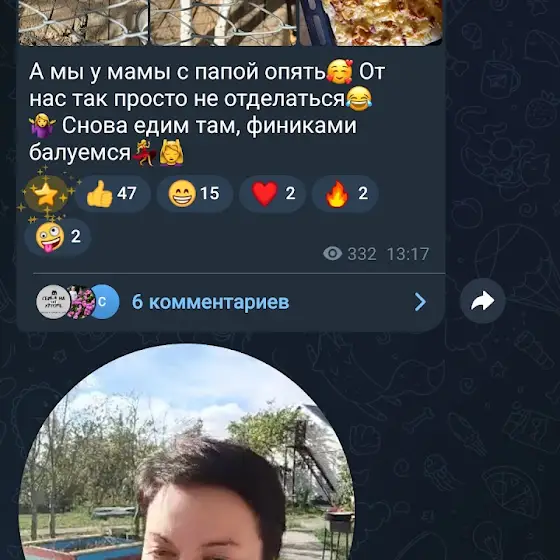Toggle the red heart reaction
560x560 pixels.
(x=272, y=194)
